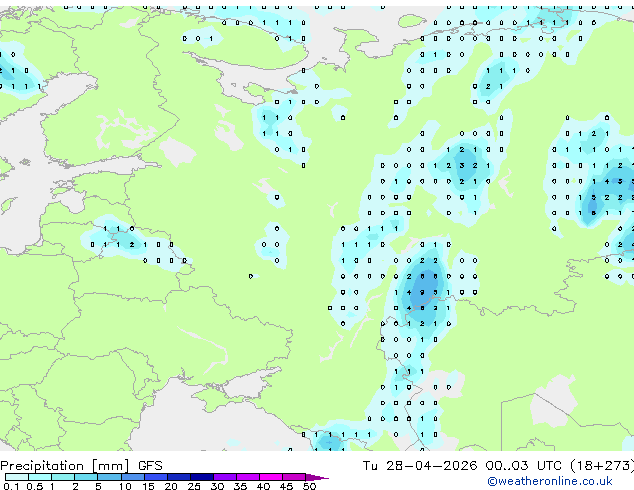Click the "Precipitation [mm] GFS" title
The width and height of the screenshot is (634, 490).
[81, 466]
